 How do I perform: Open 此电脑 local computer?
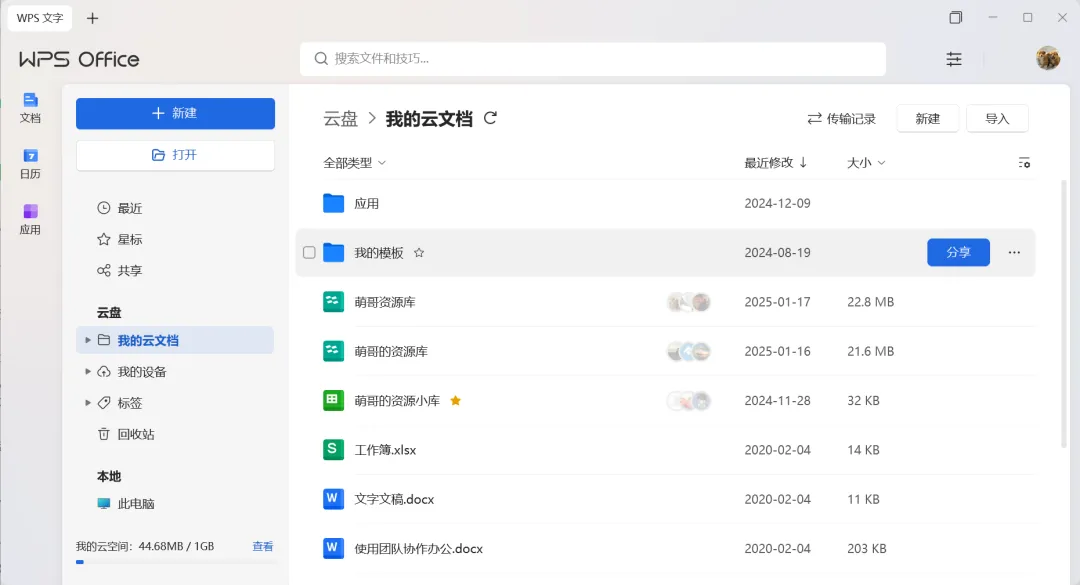click(x=126, y=504)
